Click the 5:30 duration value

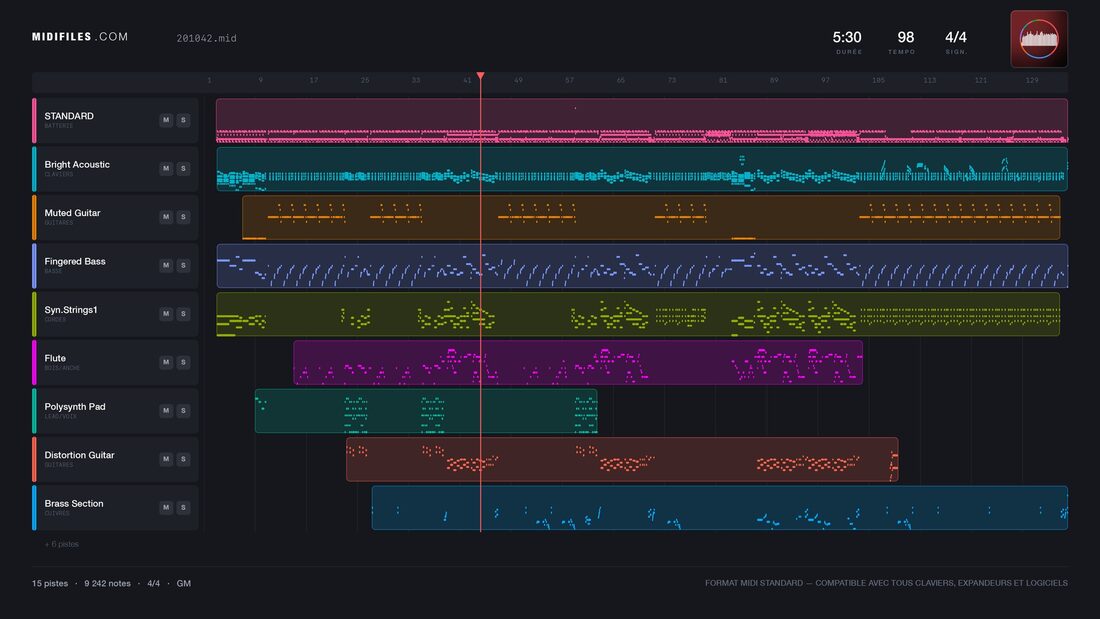[x=847, y=37]
